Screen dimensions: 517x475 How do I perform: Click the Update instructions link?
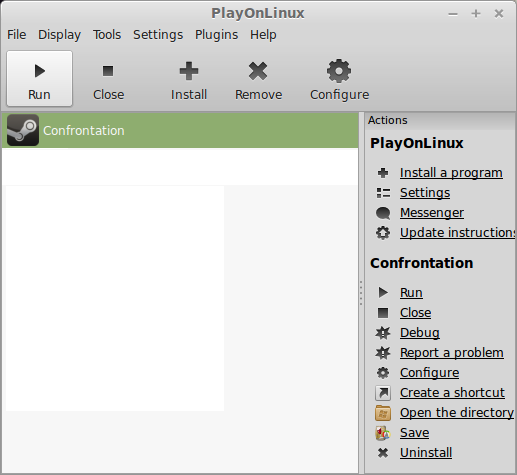pyautogui.click(x=458, y=233)
